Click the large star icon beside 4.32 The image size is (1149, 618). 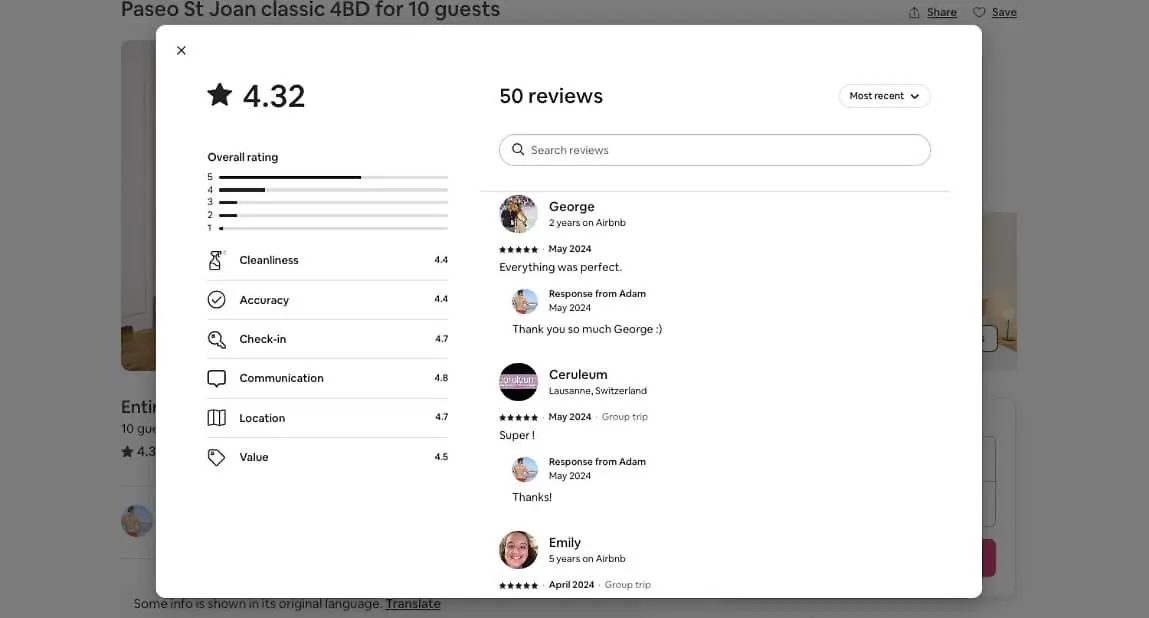click(x=219, y=95)
